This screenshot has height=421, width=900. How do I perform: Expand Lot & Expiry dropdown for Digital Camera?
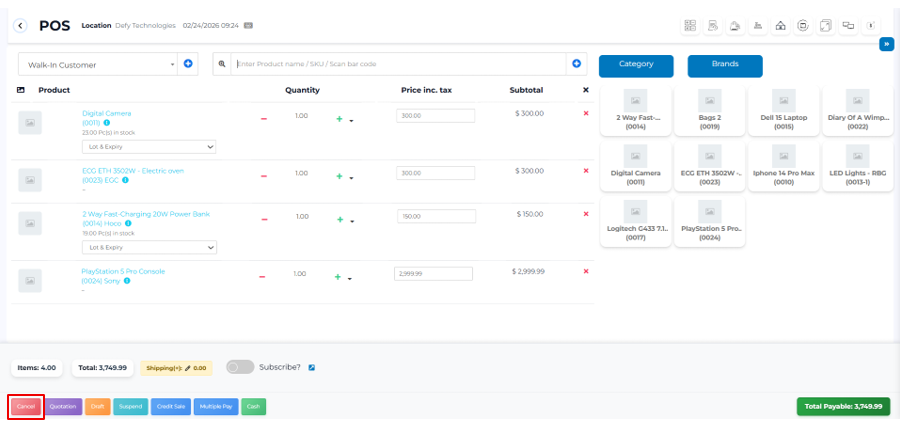(x=149, y=147)
